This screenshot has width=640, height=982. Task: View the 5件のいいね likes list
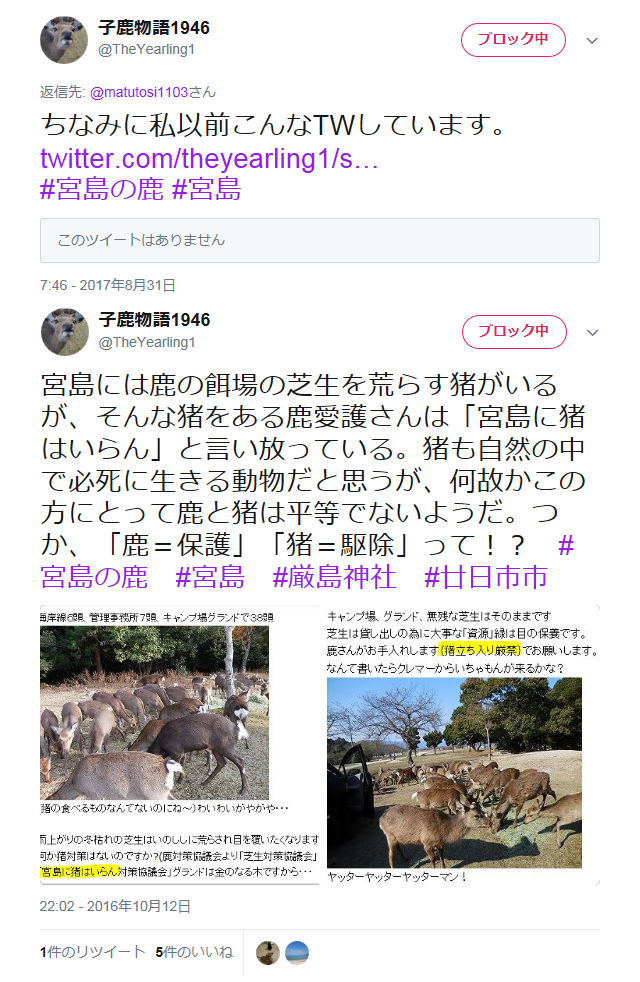194,952
